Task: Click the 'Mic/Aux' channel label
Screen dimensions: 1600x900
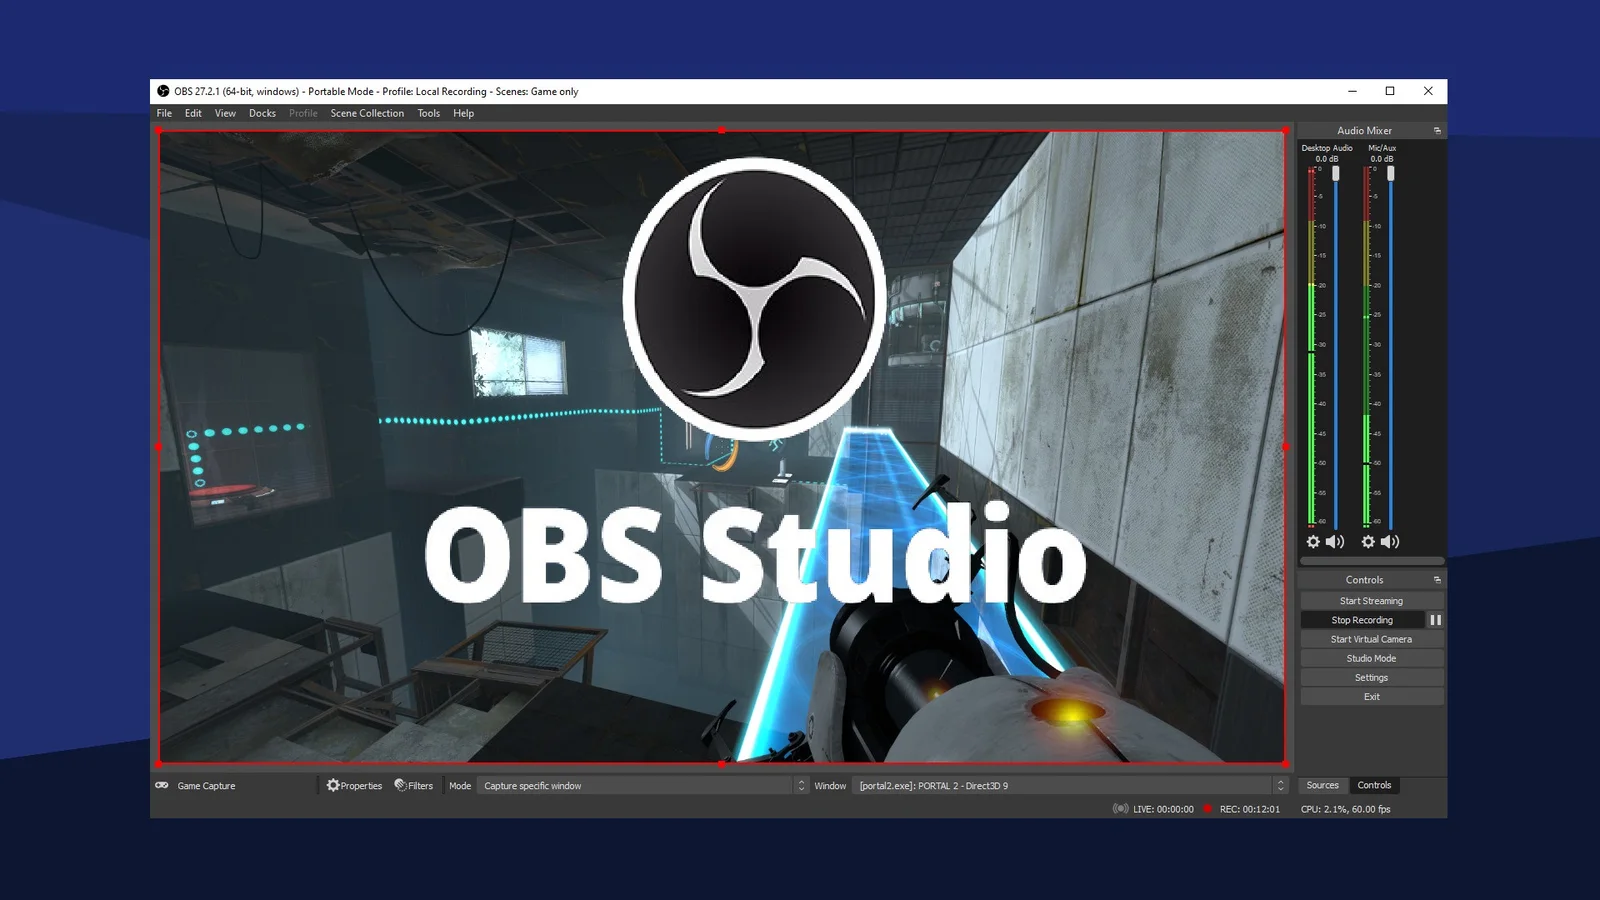Action: 1382,148
